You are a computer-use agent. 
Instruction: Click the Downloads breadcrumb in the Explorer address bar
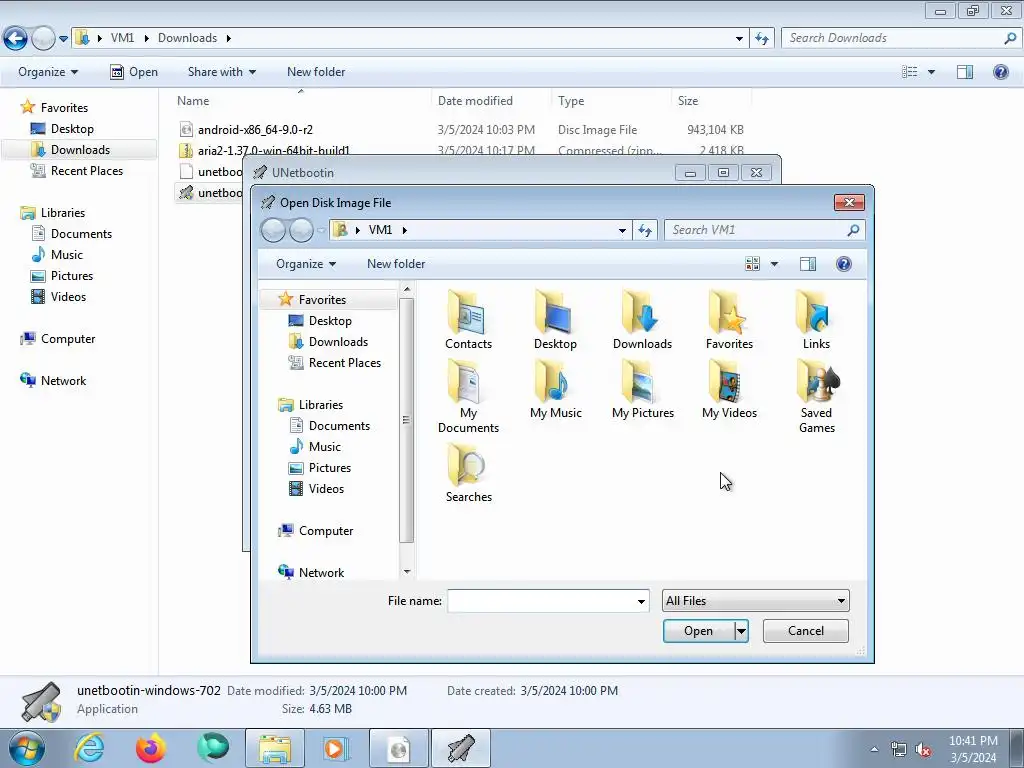coord(187,38)
